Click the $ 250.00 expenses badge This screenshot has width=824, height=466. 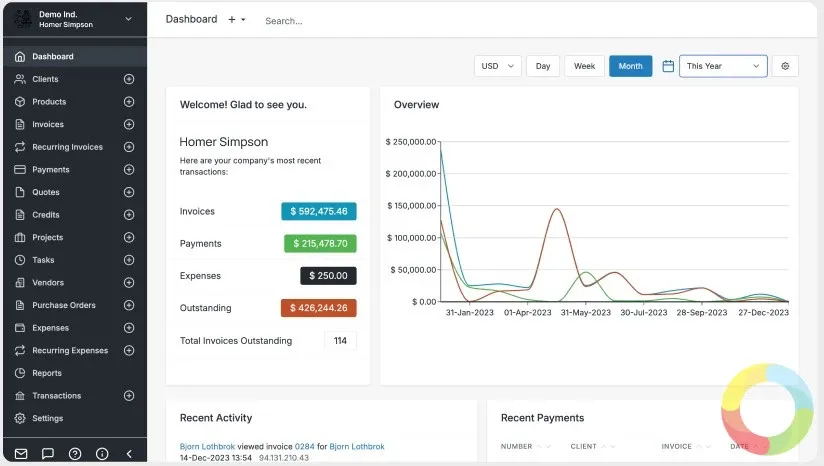[328, 276]
